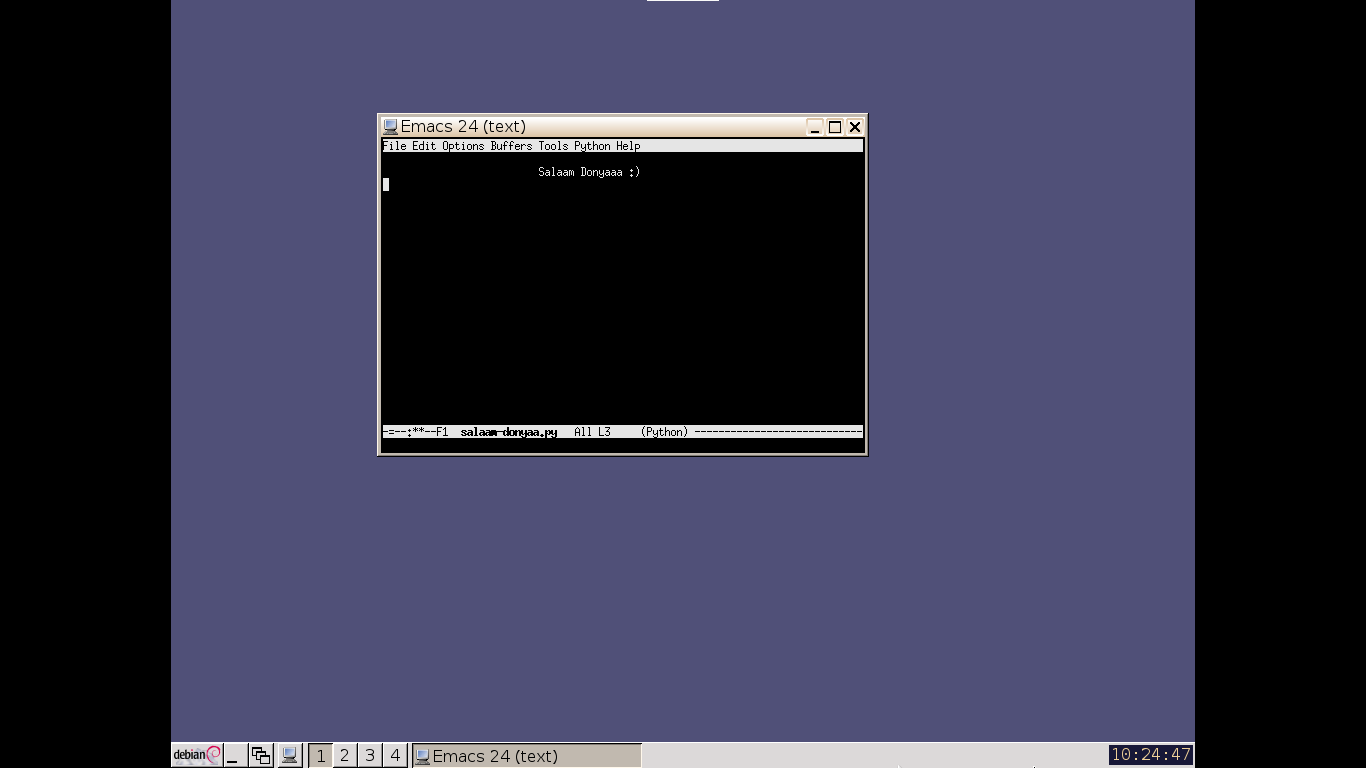The image size is (1366, 768).
Task: Select the Emacs 24 (text) taskbar entry
Action: click(x=526, y=755)
